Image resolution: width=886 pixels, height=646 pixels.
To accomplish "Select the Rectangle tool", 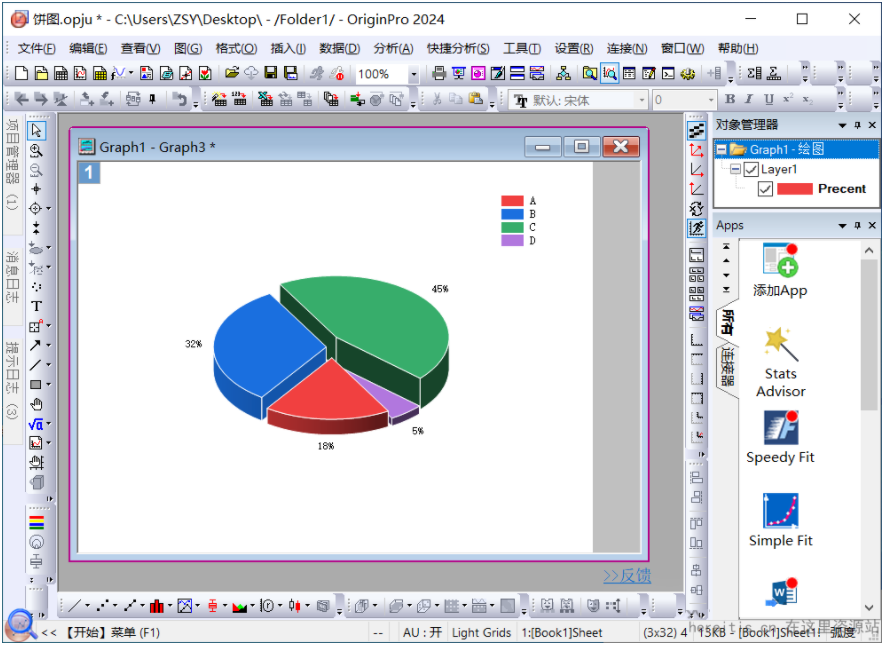I will 36,384.
